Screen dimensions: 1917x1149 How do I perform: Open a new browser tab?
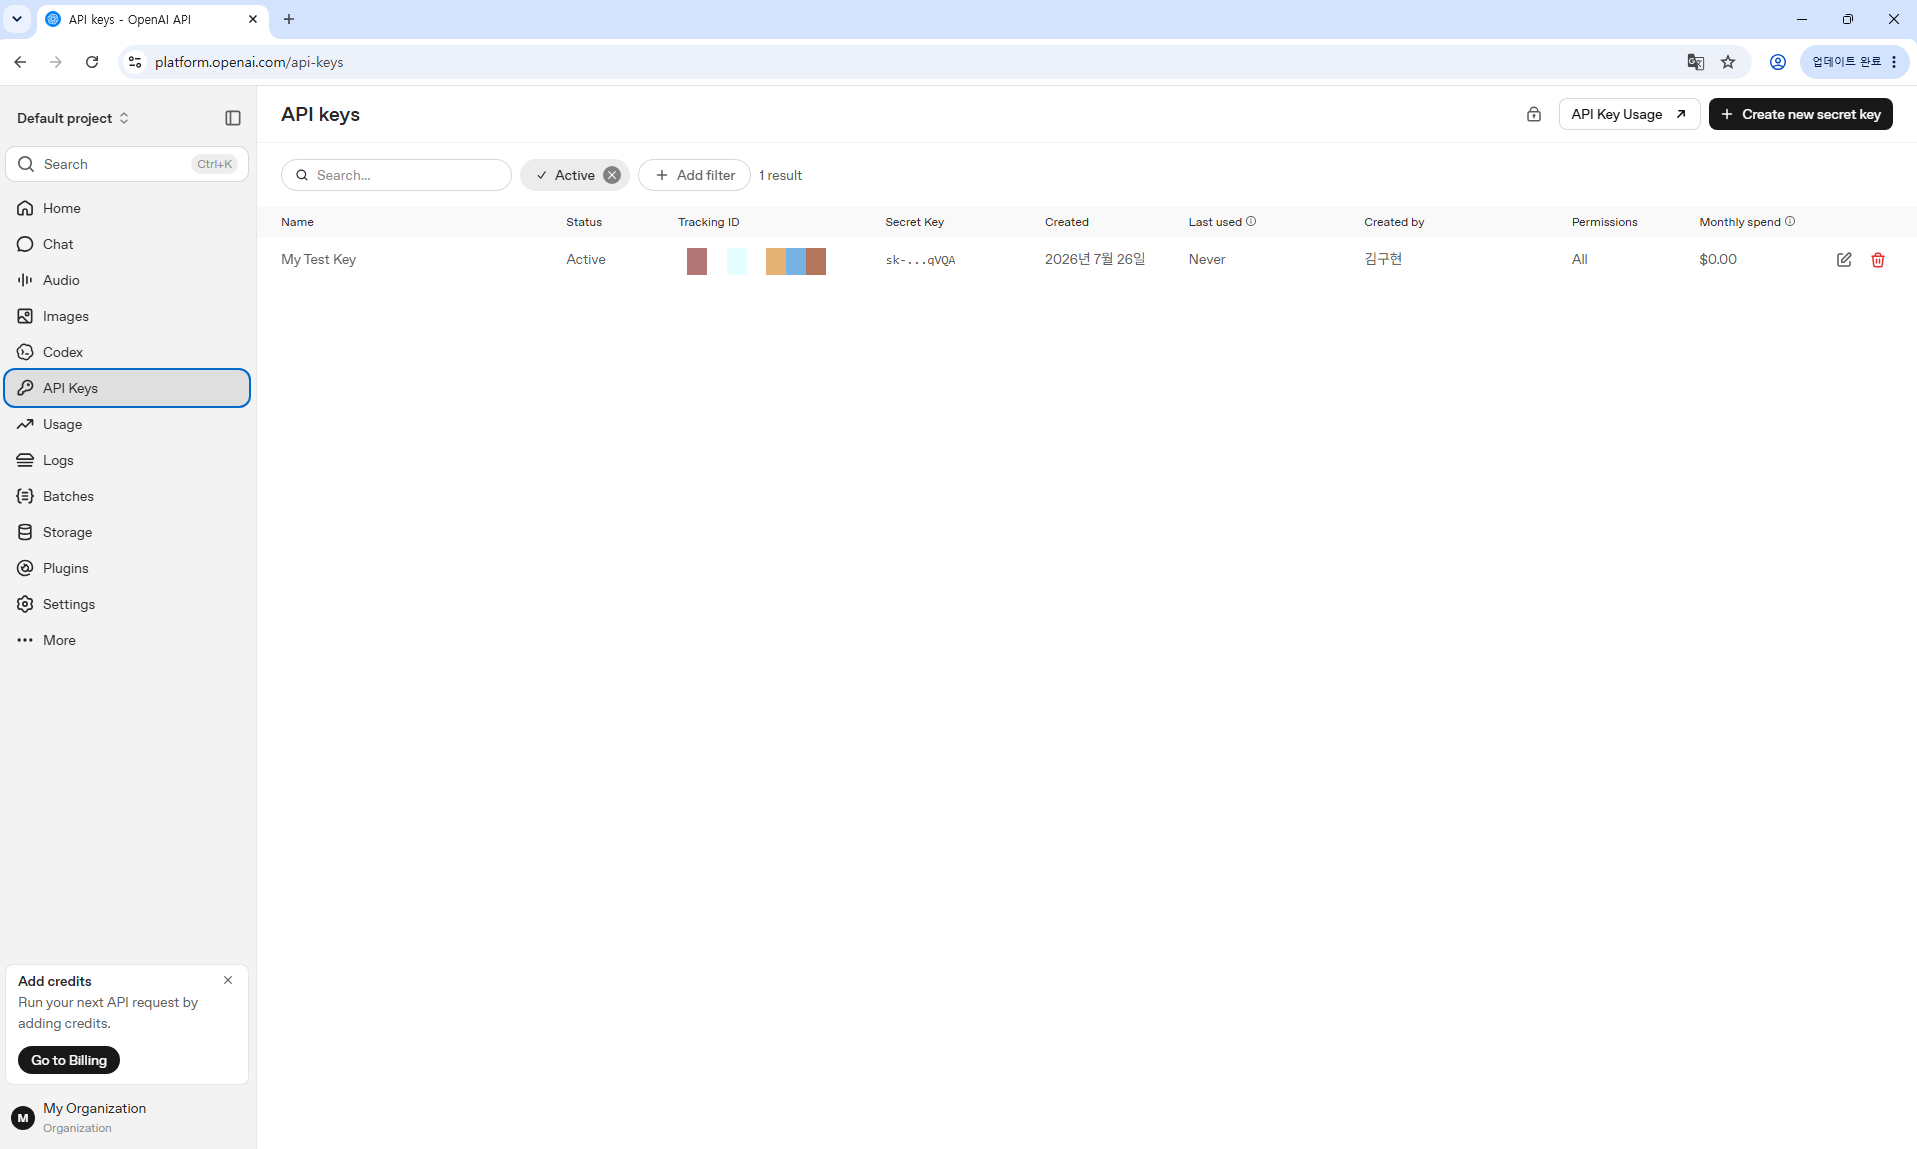[289, 19]
